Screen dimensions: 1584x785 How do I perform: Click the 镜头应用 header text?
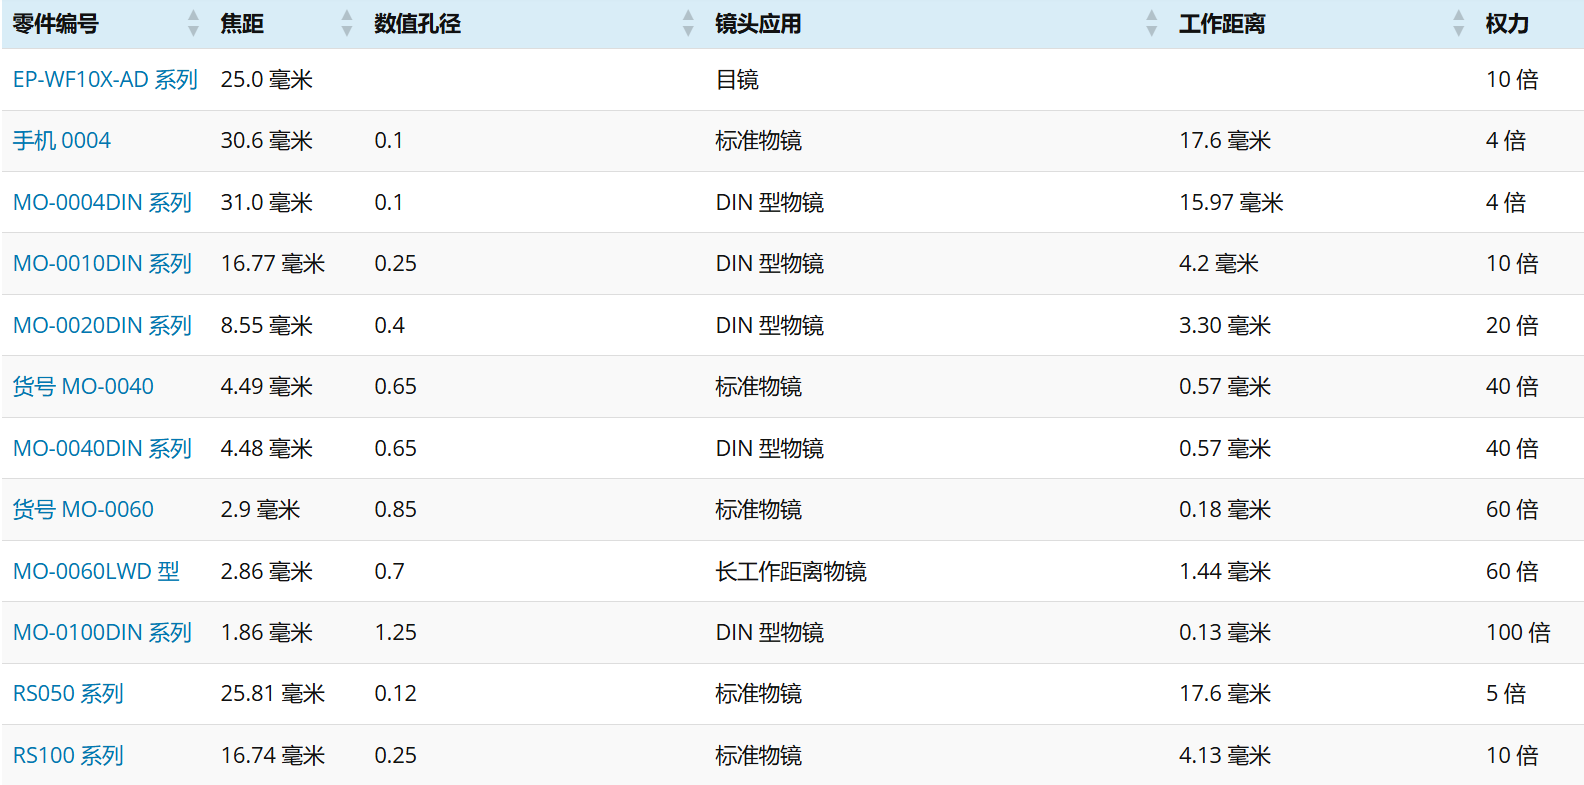[x=758, y=23]
